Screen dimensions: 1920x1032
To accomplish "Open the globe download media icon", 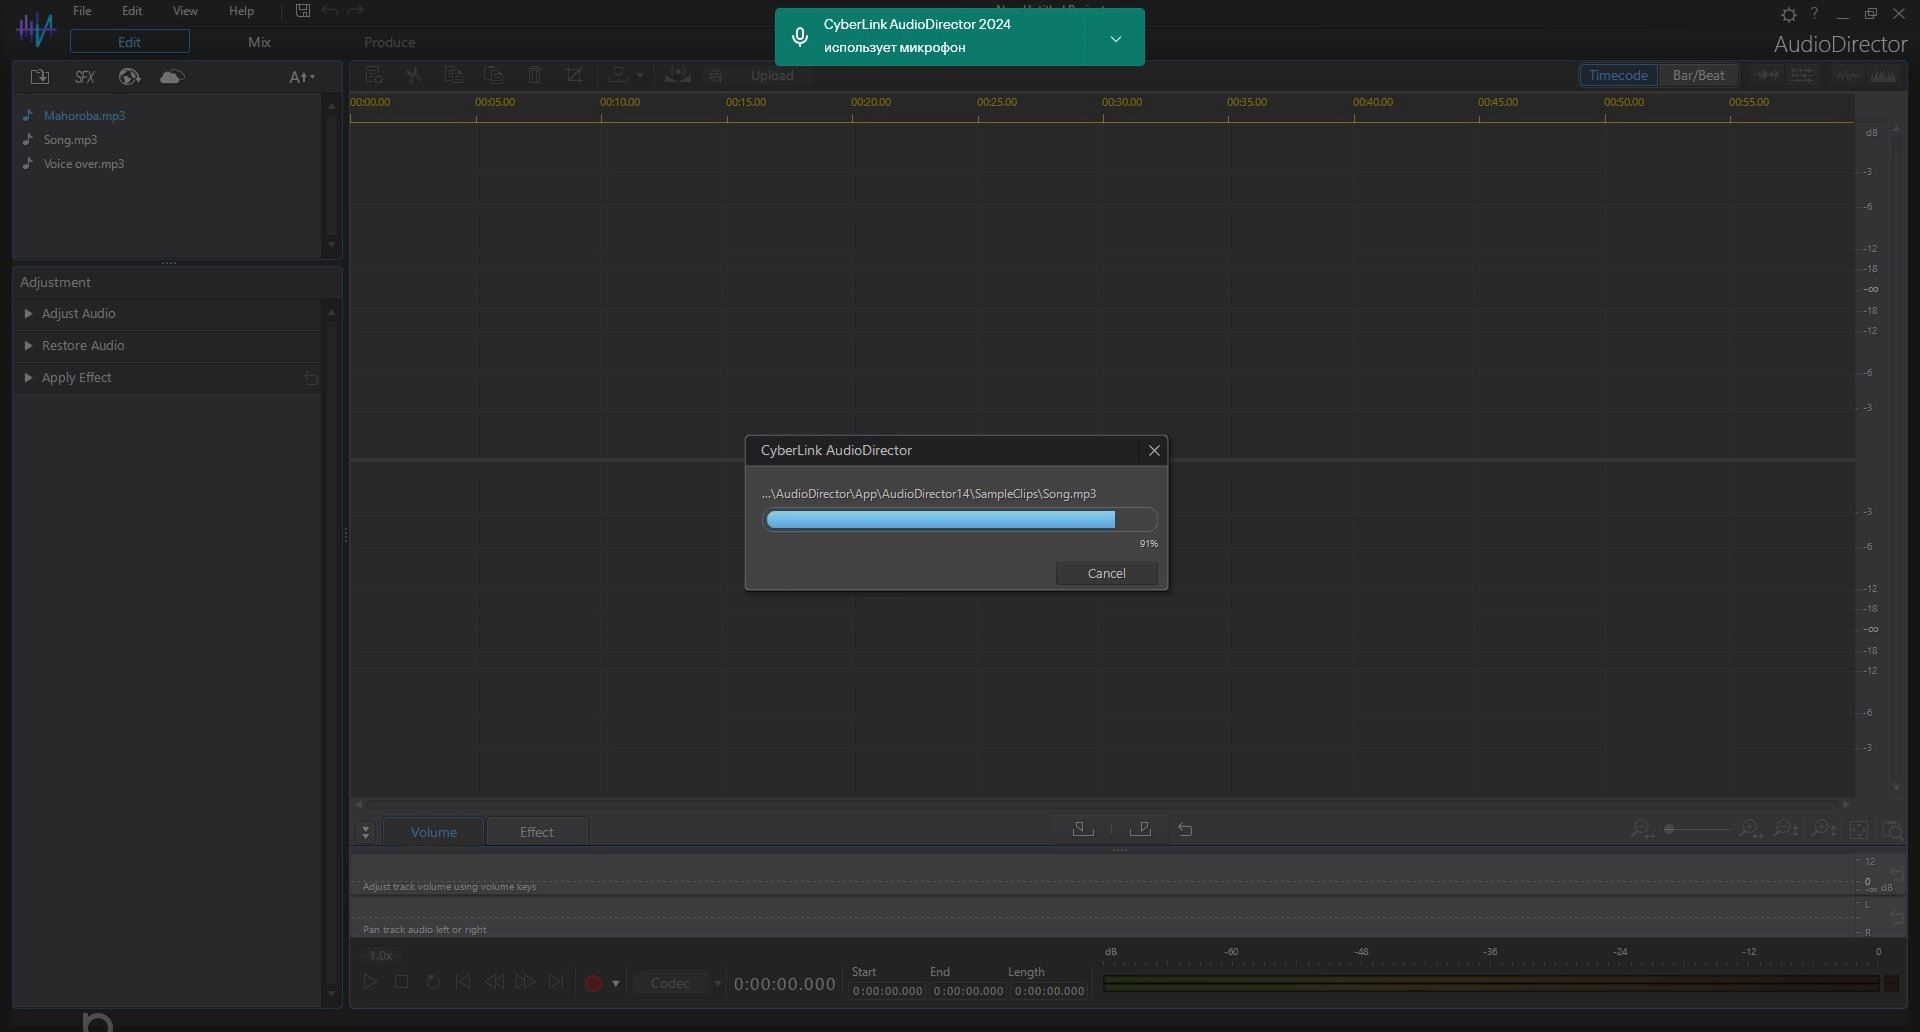I will click(x=129, y=77).
